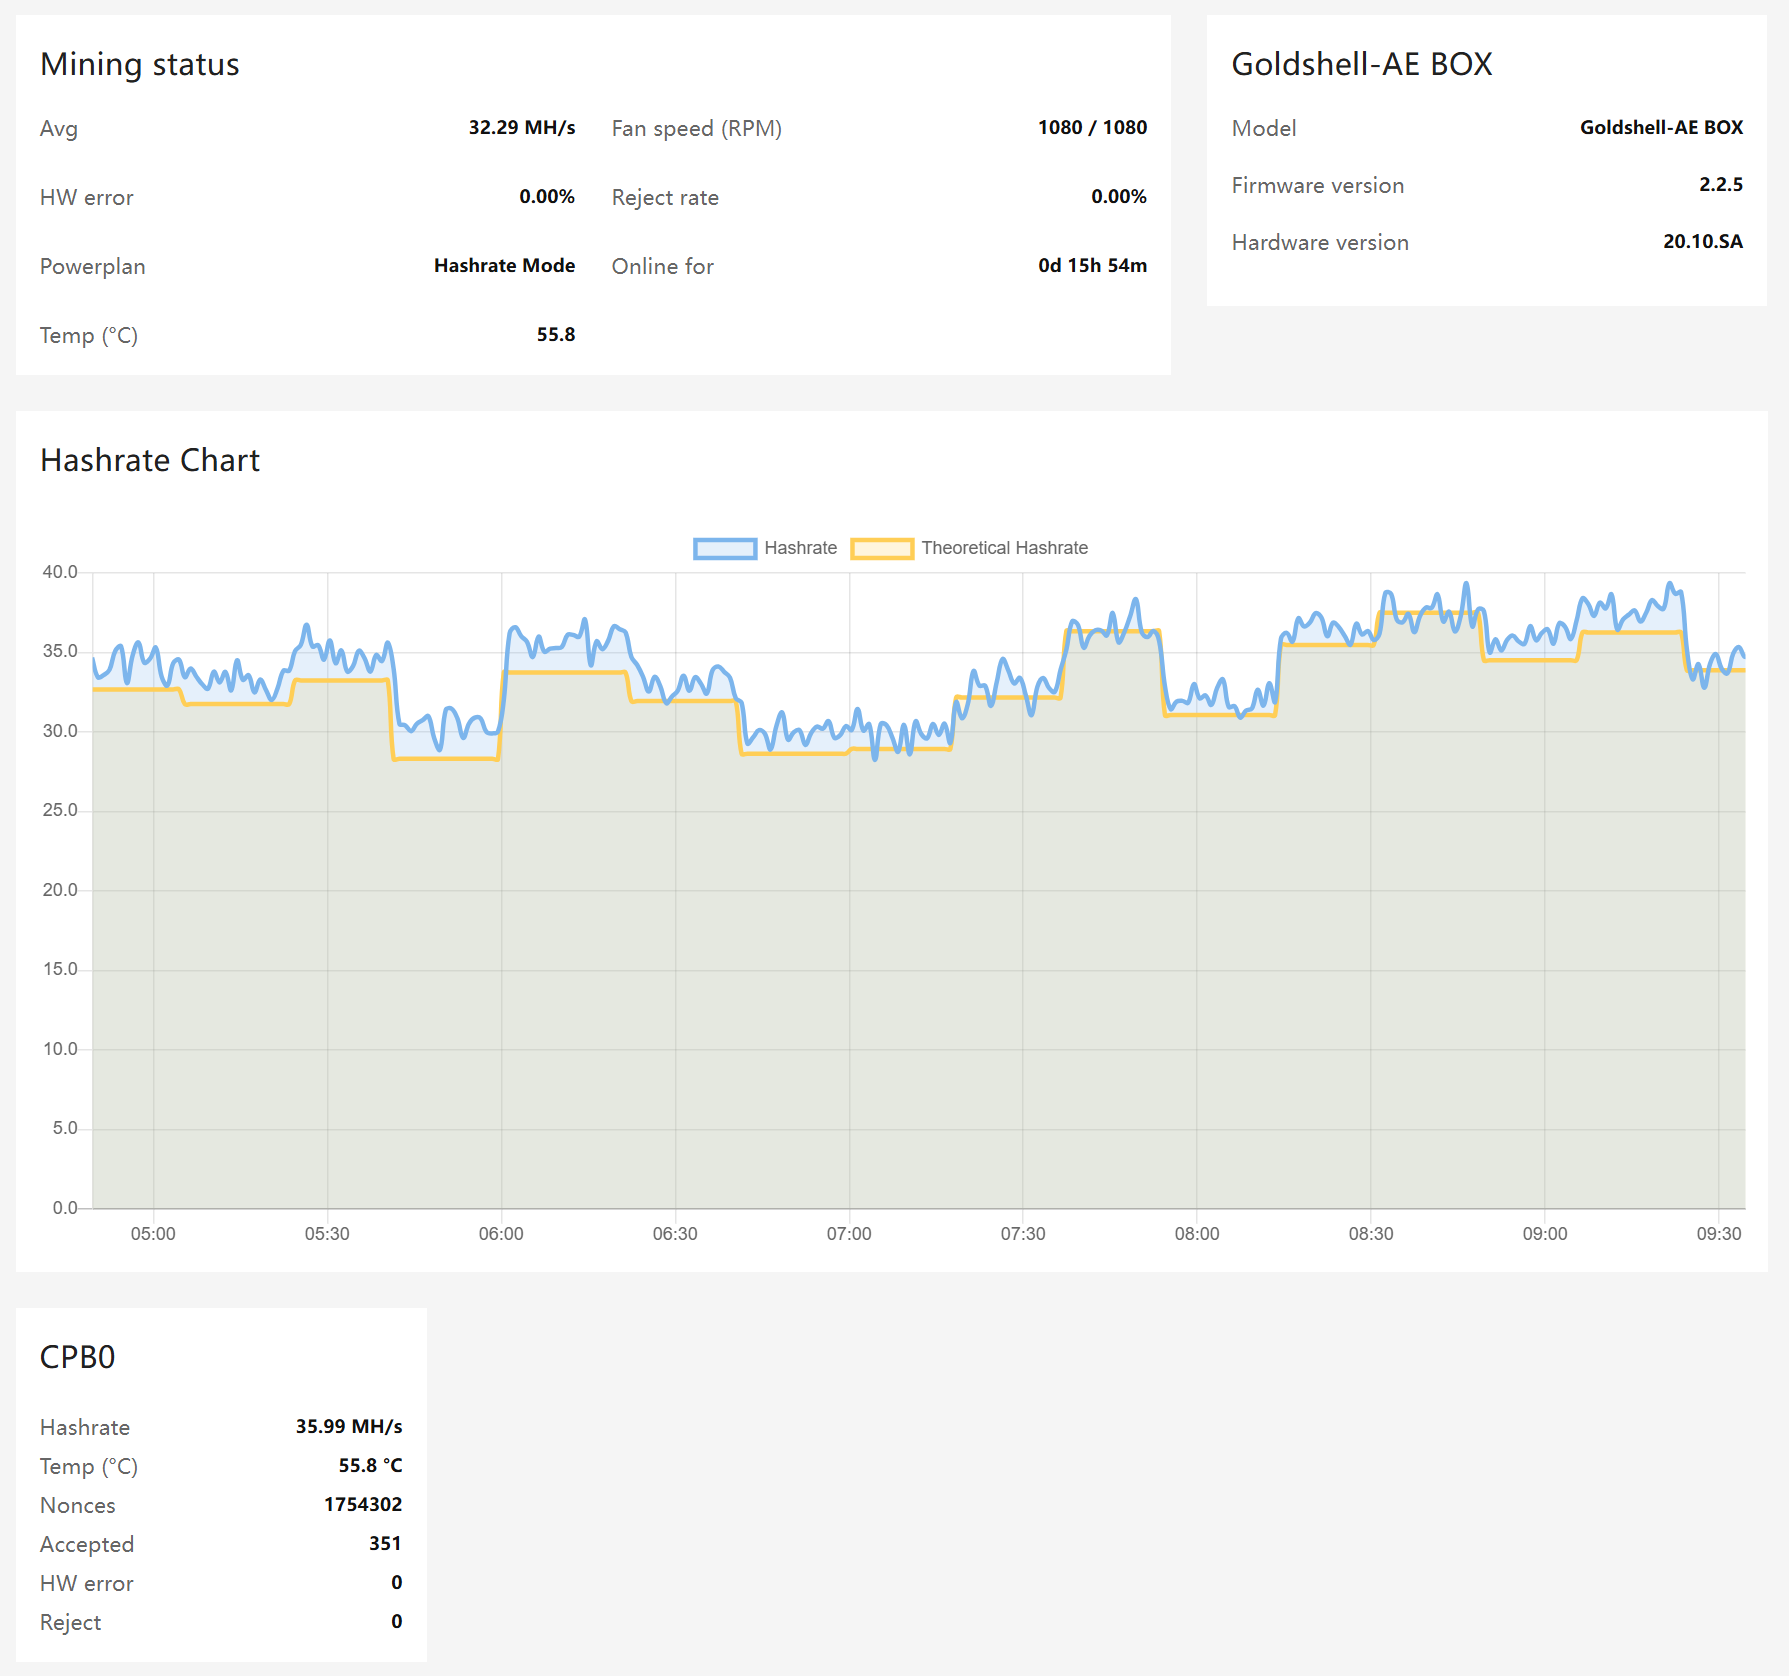The height and width of the screenshot is (1676, 1789).
Task: Click the '30.0' y-axis label
Action: click(x=60, y=731)
